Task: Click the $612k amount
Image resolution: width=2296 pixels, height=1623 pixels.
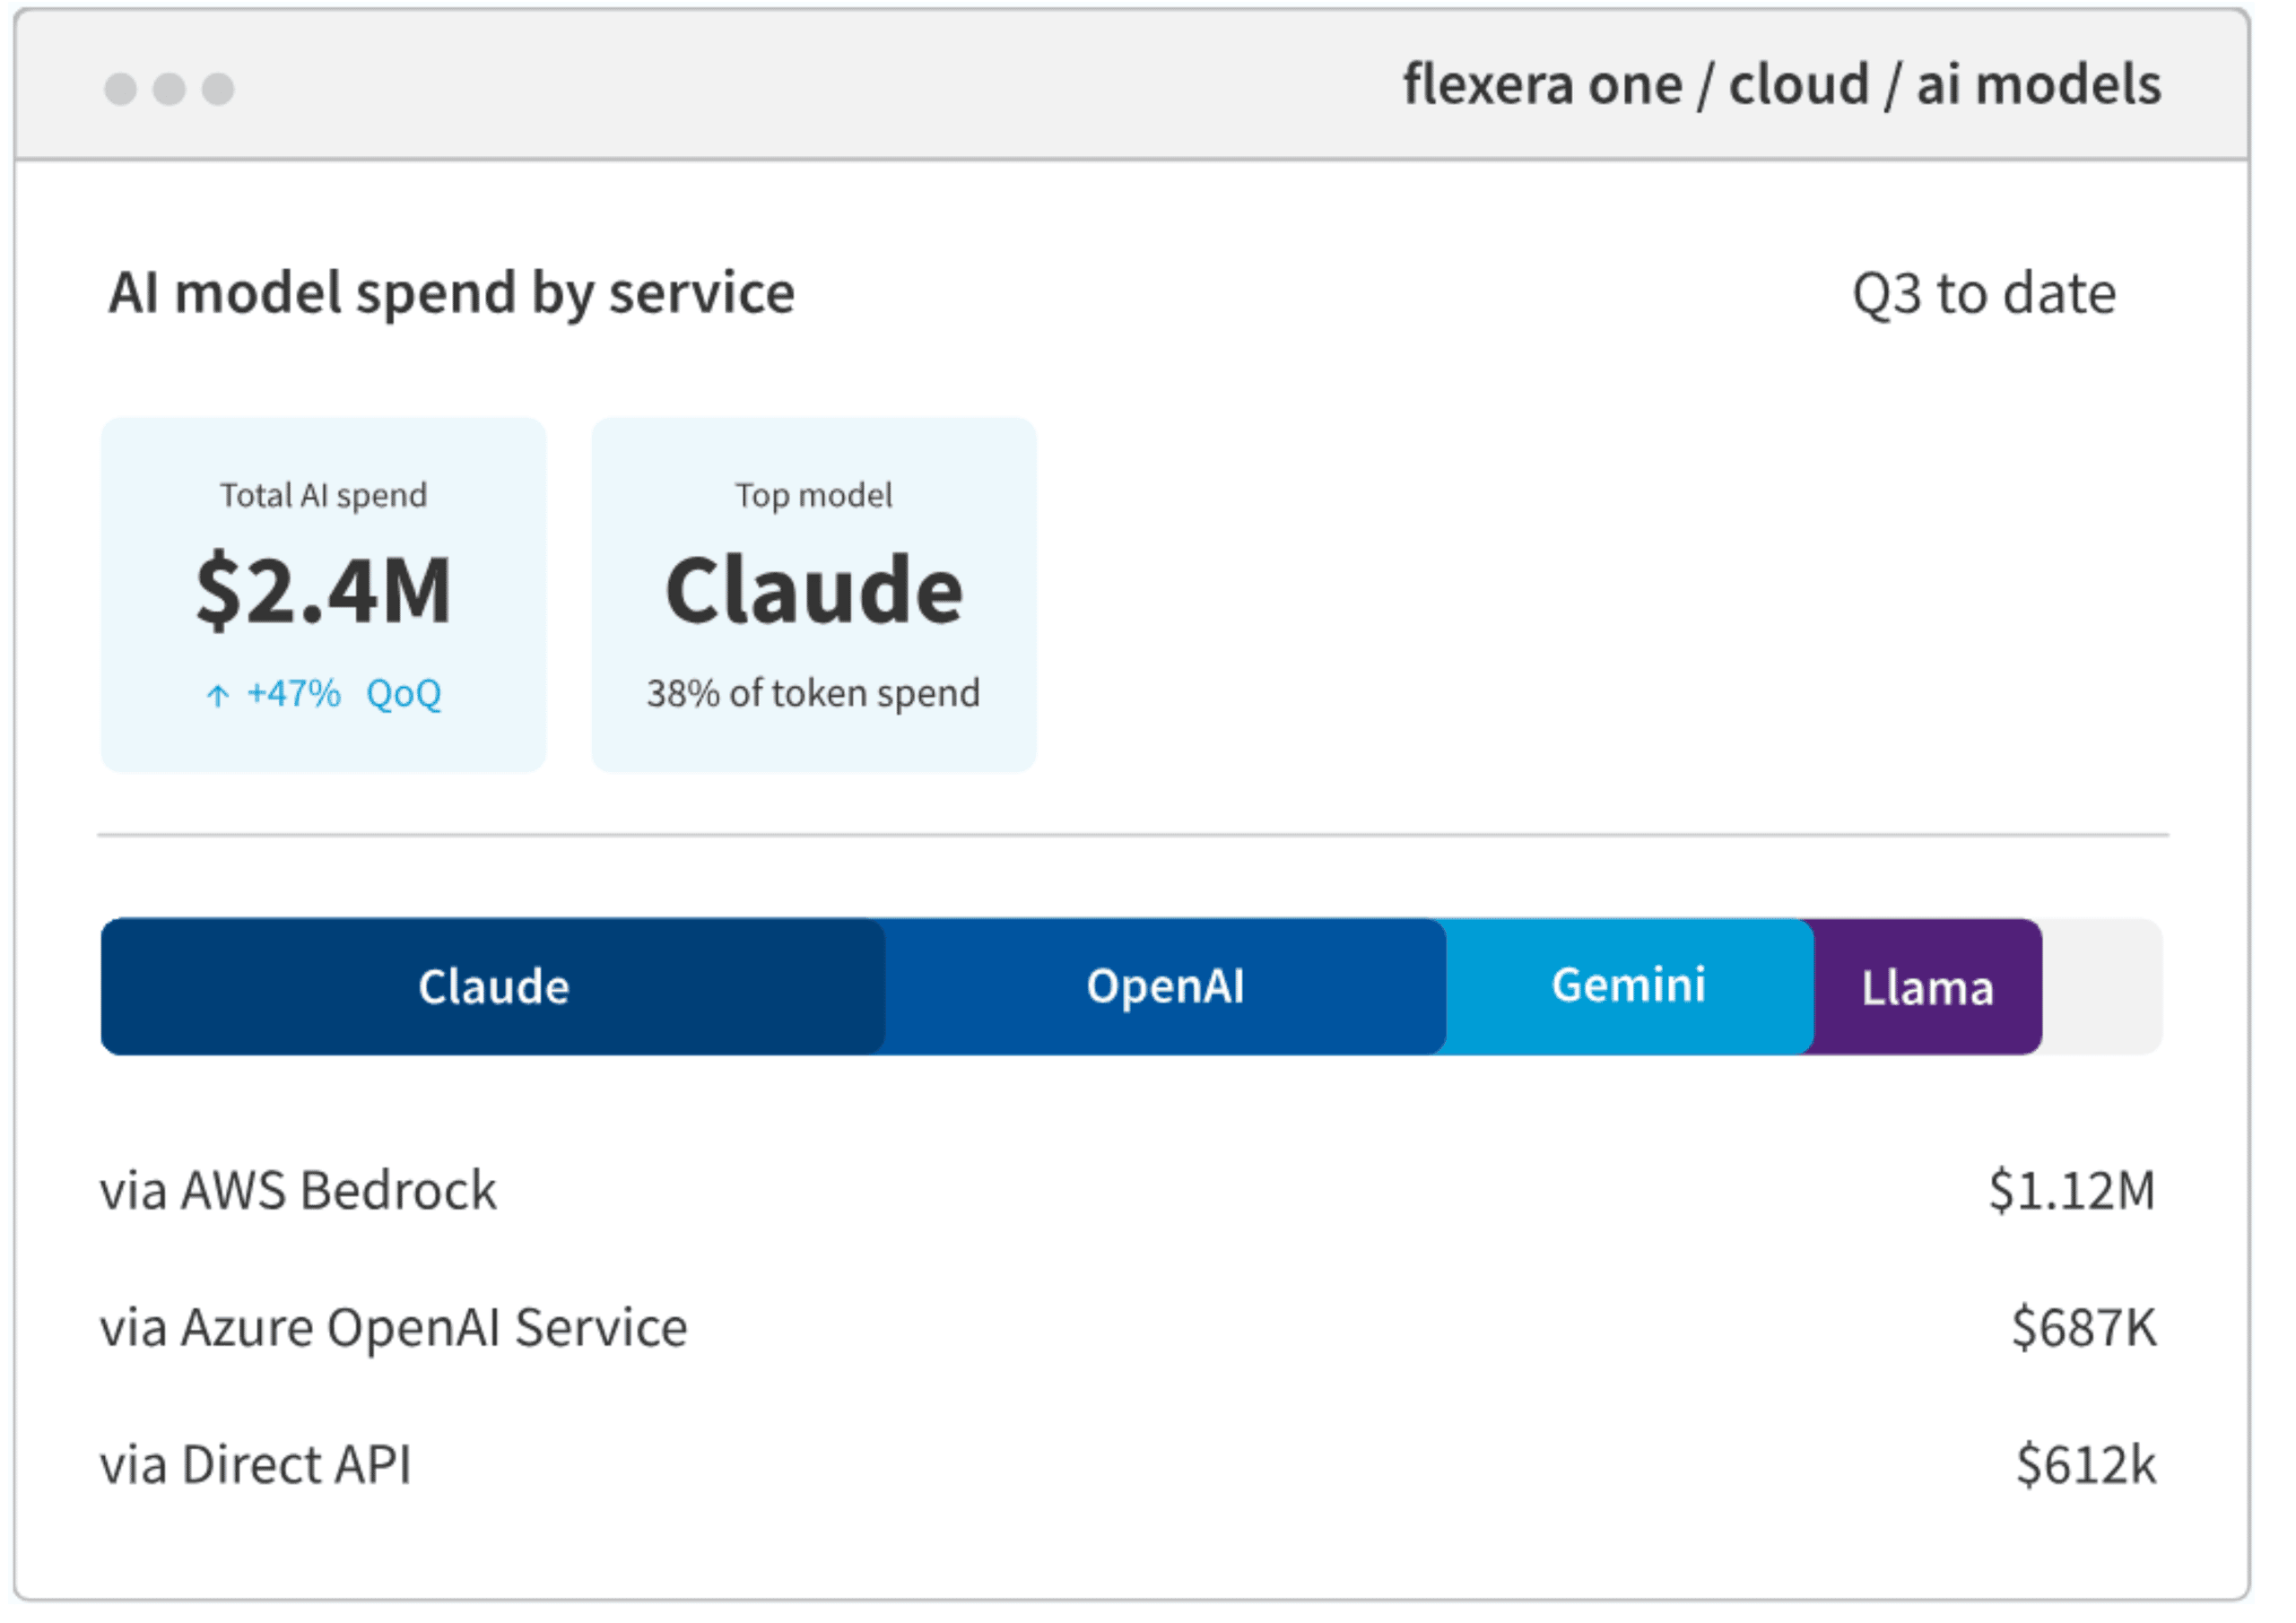Action: coord(2086,1465)
